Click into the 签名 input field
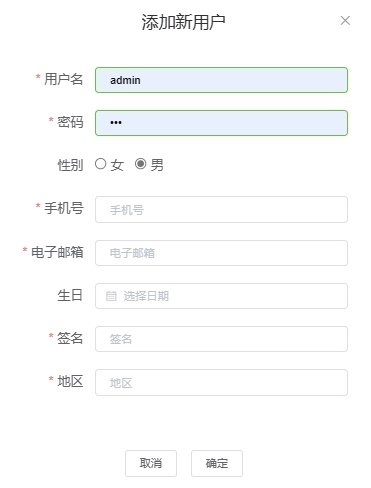The image size is (371, 488). 221,339
